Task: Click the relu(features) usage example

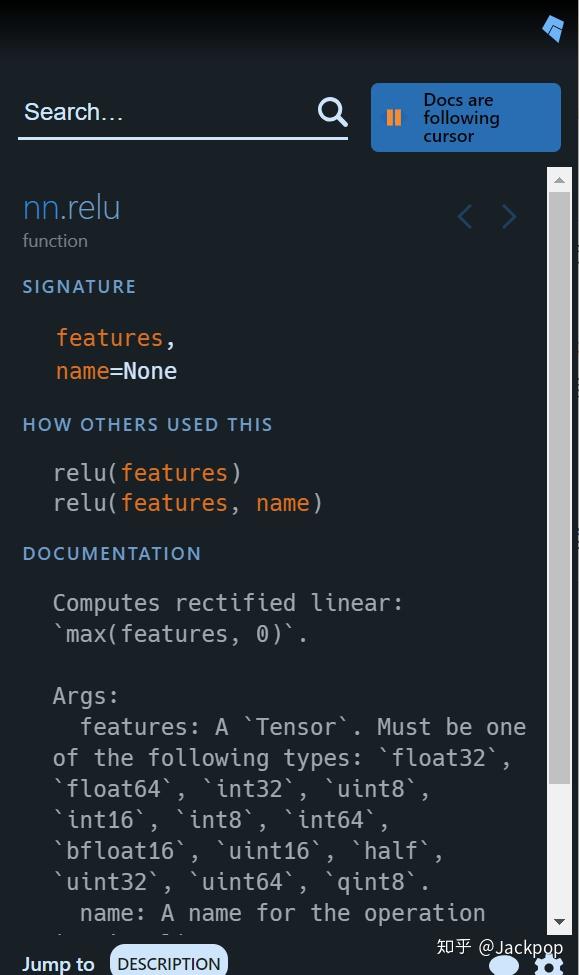Action: point(147,473)
